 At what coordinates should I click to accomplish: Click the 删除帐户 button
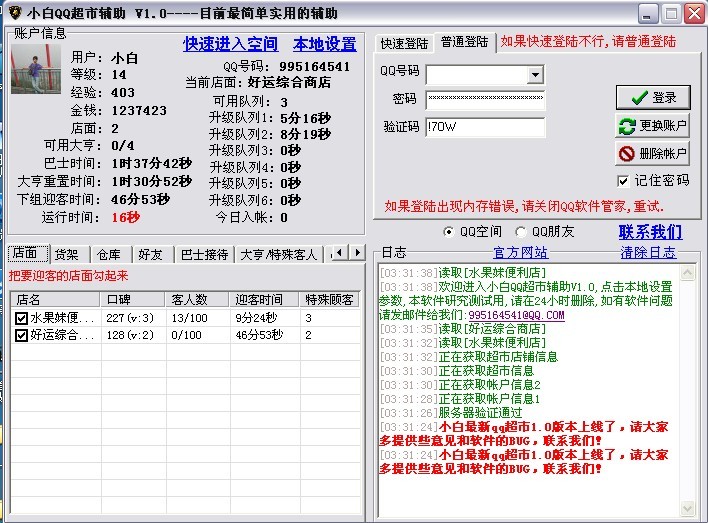(653, 153)
